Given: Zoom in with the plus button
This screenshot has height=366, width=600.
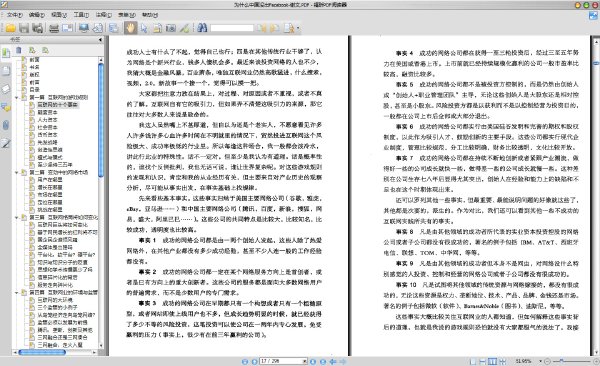Looking at the screenshot, I should click(x=596, y=361).
